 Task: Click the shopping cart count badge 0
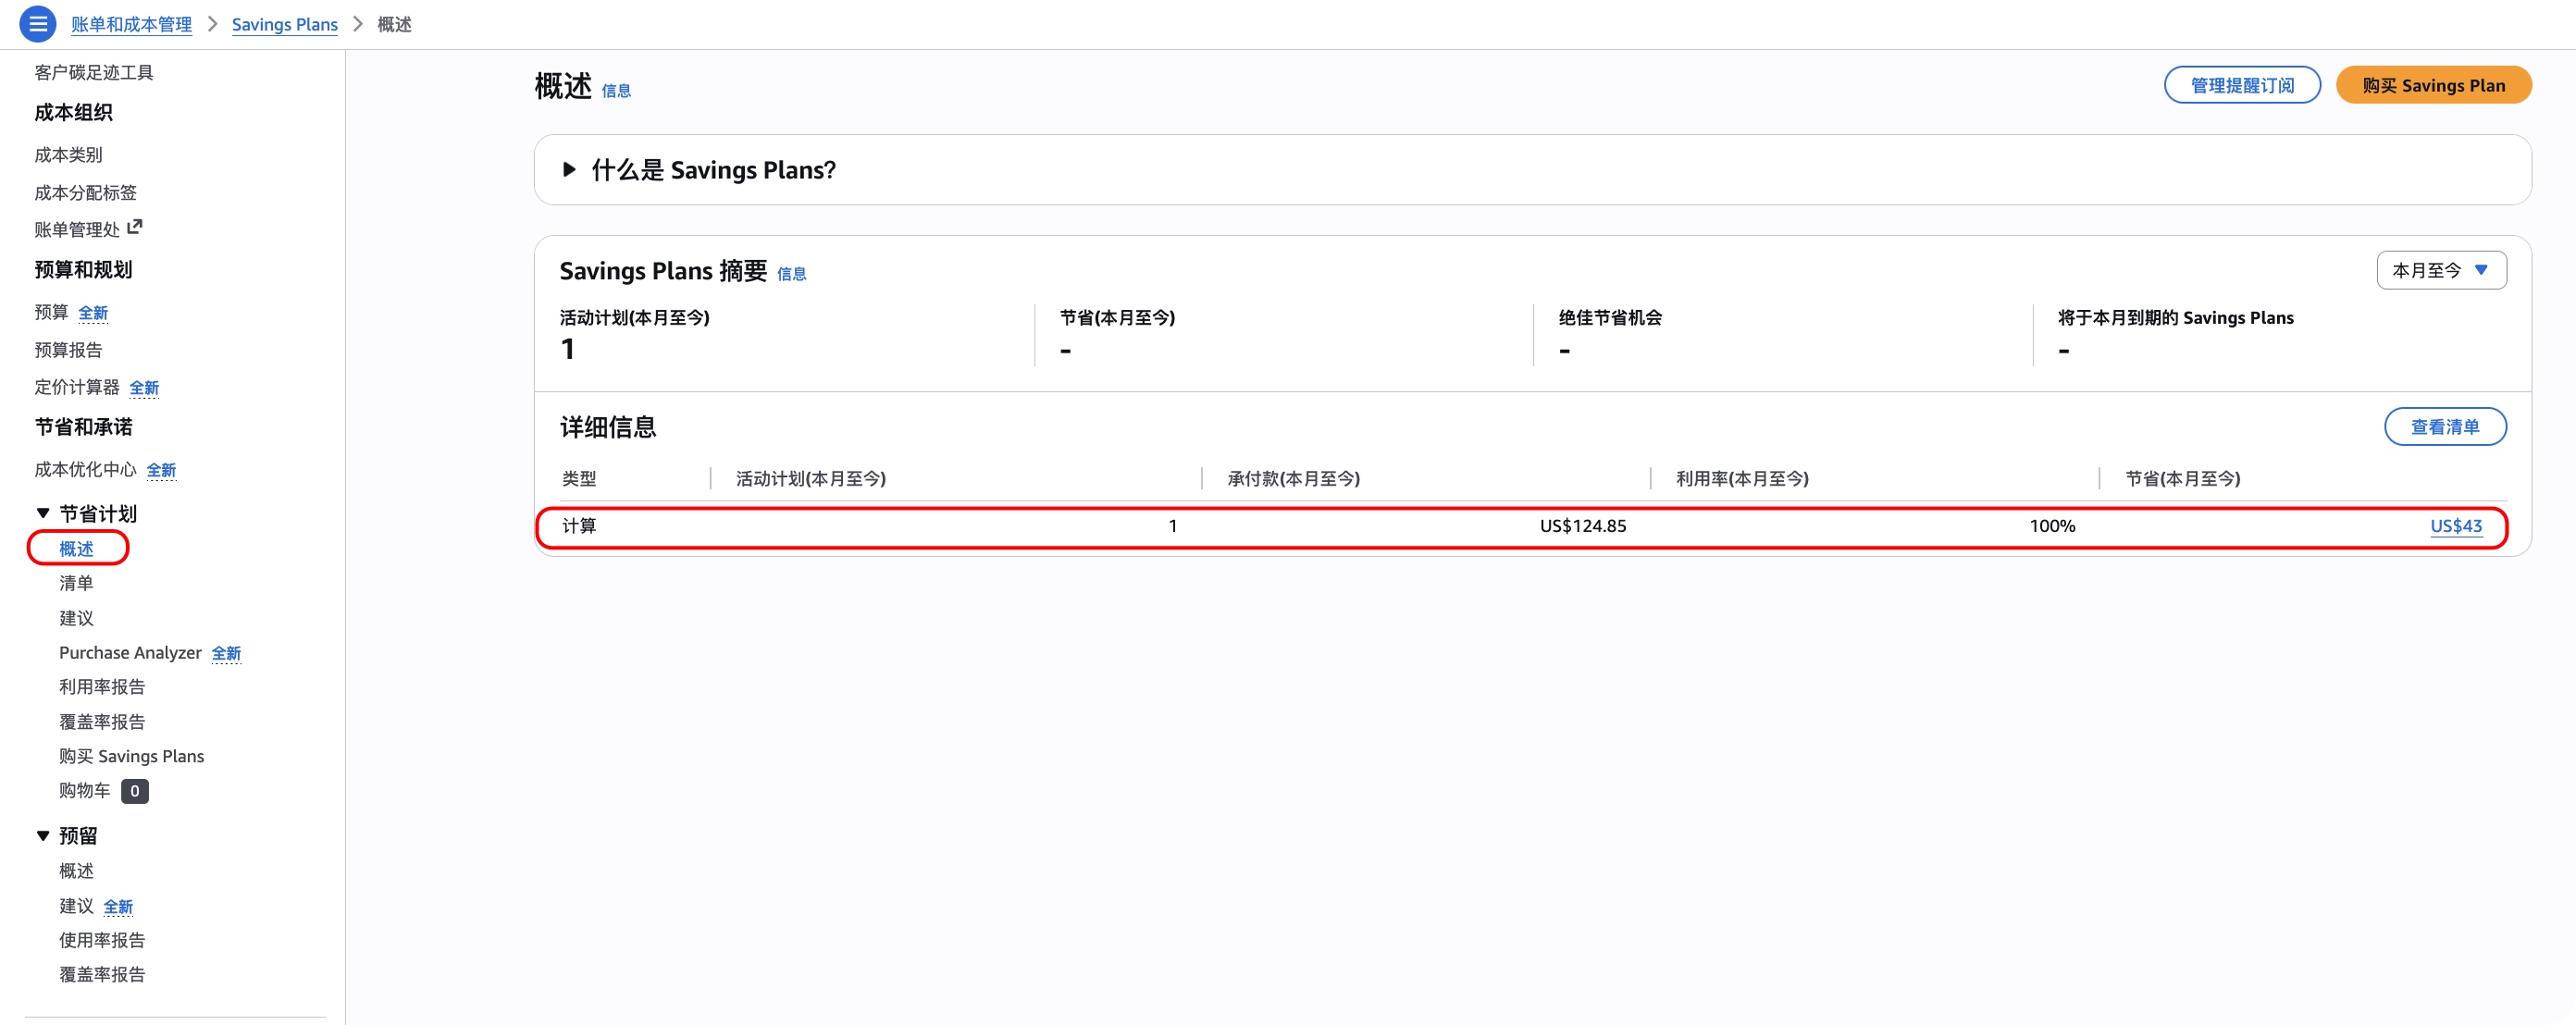coord(134,791)
